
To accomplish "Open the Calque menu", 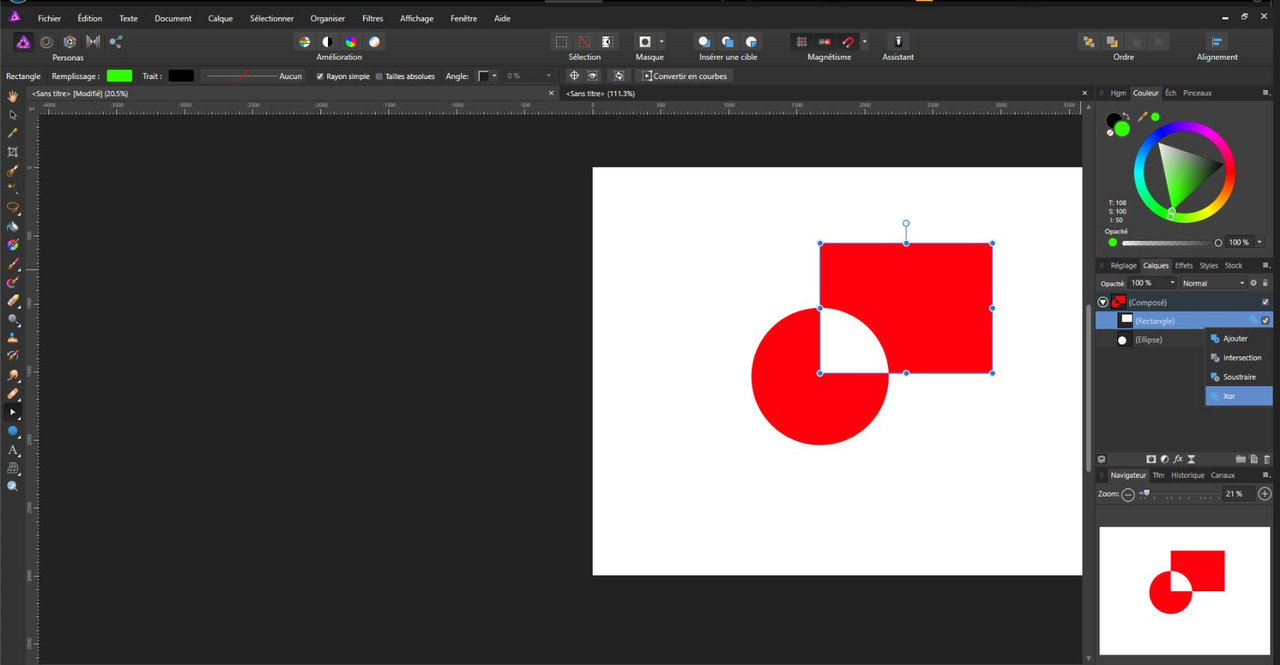I will tap(220, 18).
